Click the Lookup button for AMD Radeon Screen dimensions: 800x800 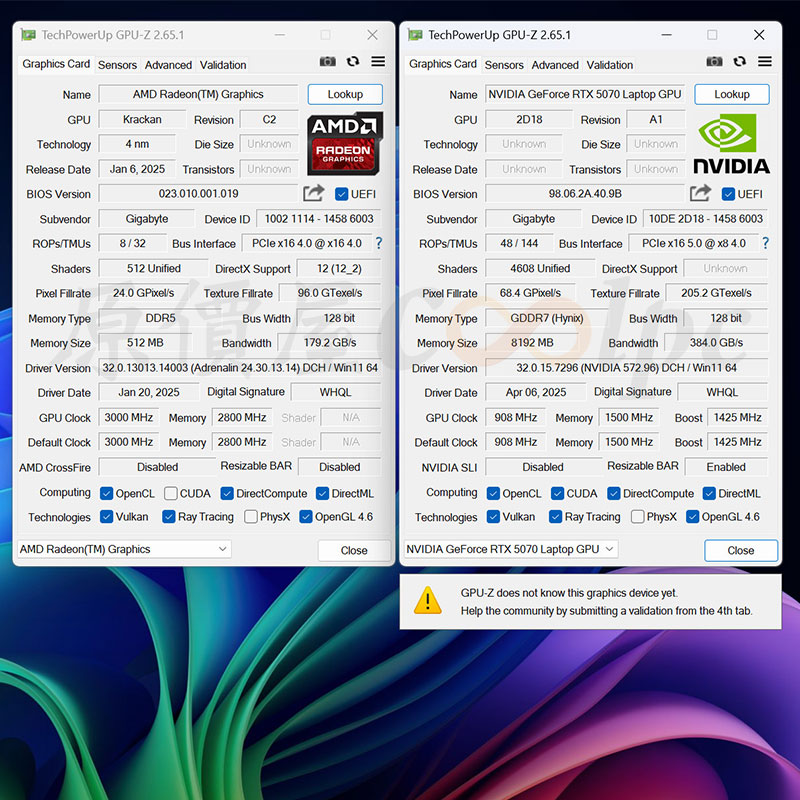(345, 94)
